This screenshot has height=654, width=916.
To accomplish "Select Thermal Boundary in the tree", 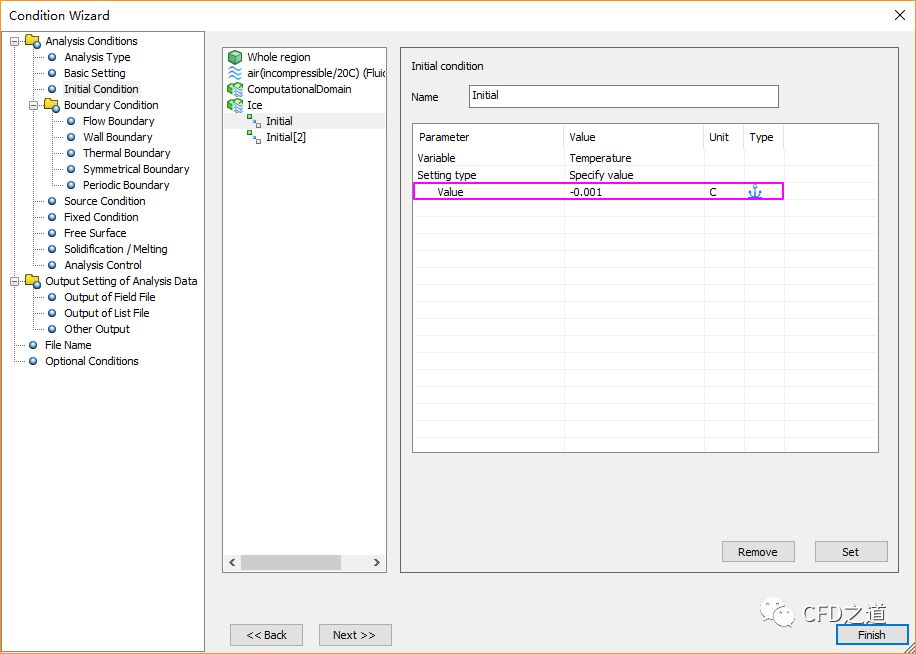I will (x=126, y=153).
